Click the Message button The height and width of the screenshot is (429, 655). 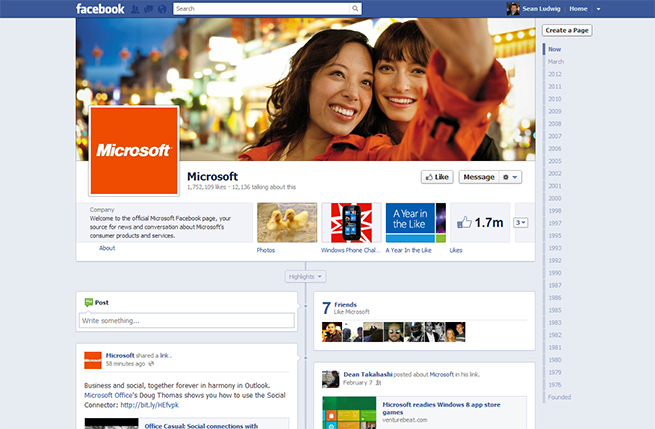(x=479, y=177)
